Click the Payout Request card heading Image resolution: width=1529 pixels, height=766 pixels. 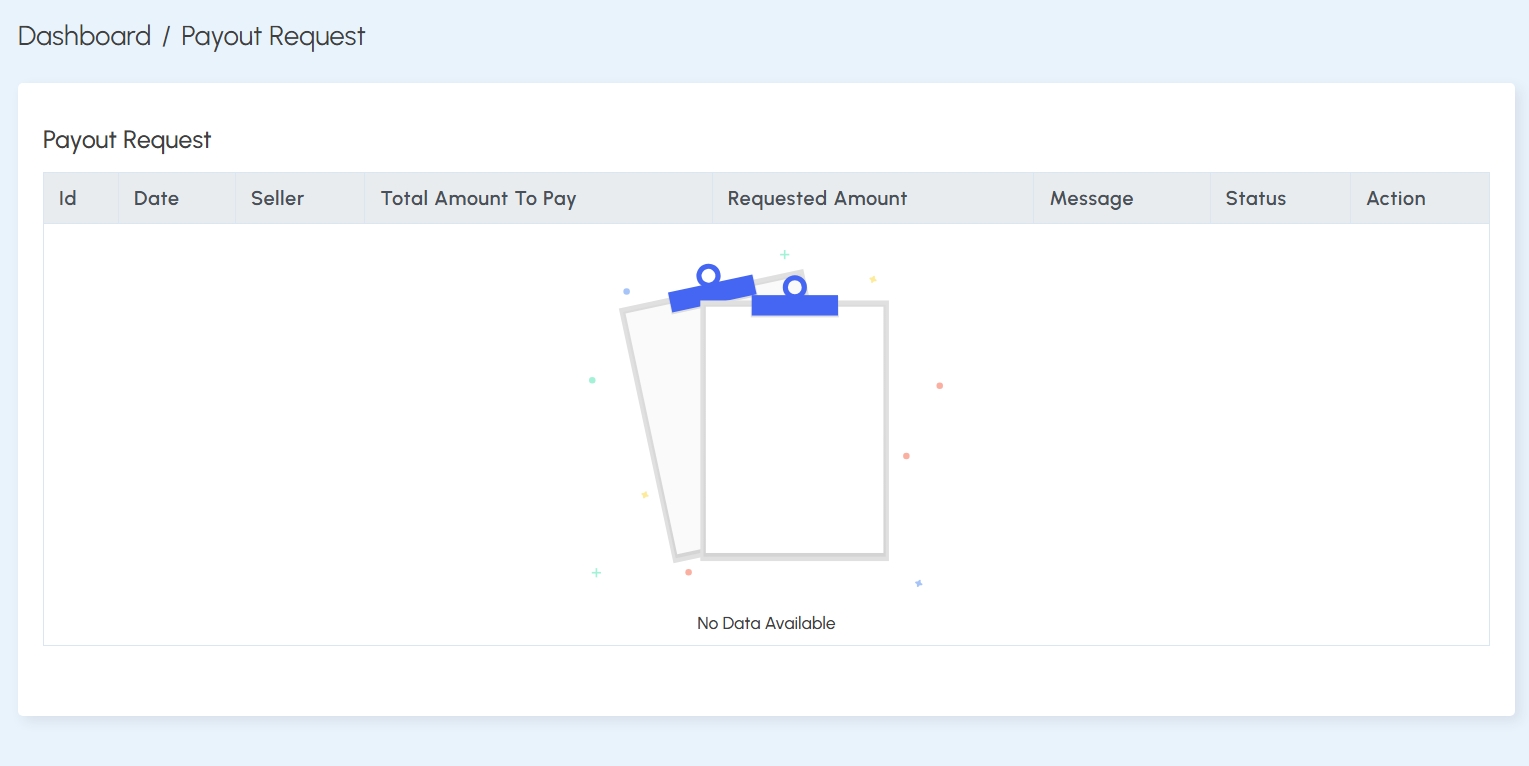point(127,140)
